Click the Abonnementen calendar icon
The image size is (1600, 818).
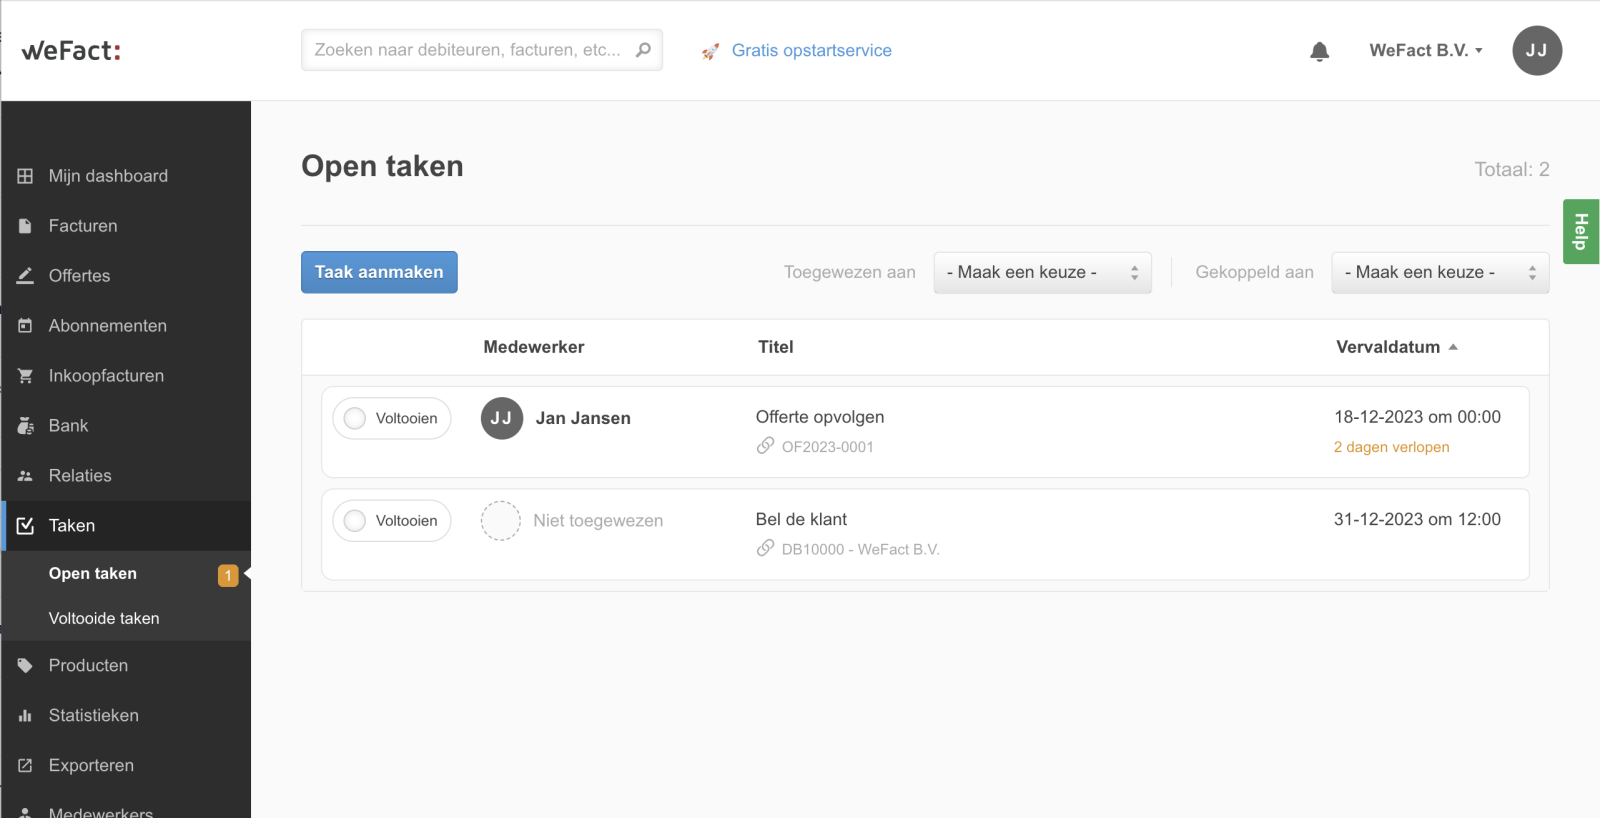(25, 326)
